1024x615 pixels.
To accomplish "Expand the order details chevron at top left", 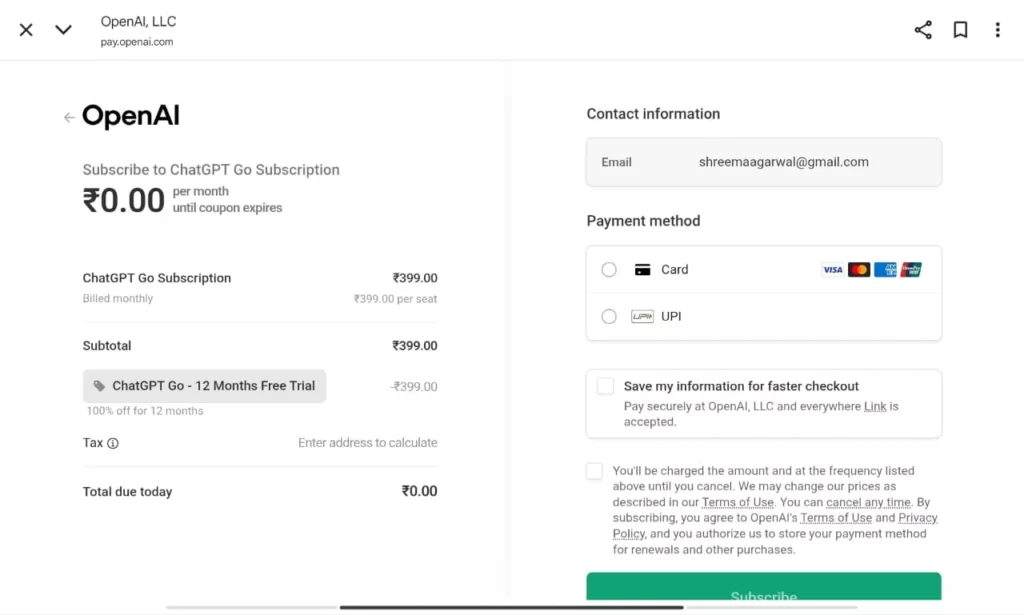I will pyautogui.click(x=63, y=29).
